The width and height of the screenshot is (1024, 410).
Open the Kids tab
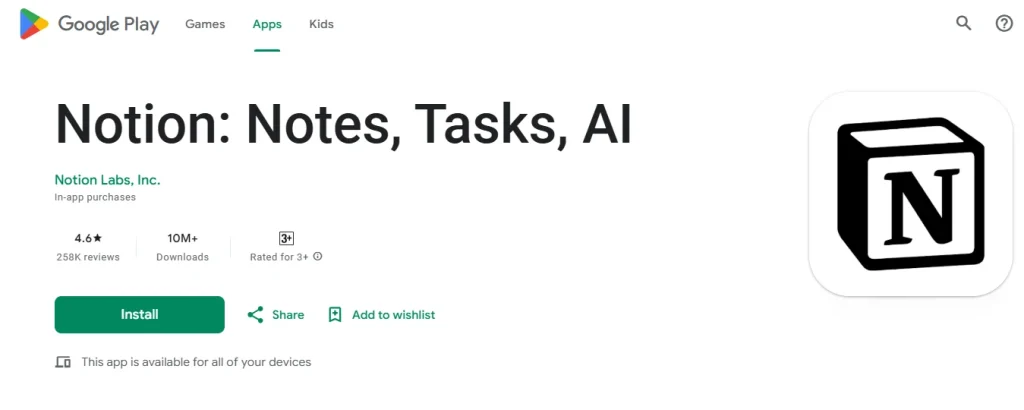coord(321,24)
